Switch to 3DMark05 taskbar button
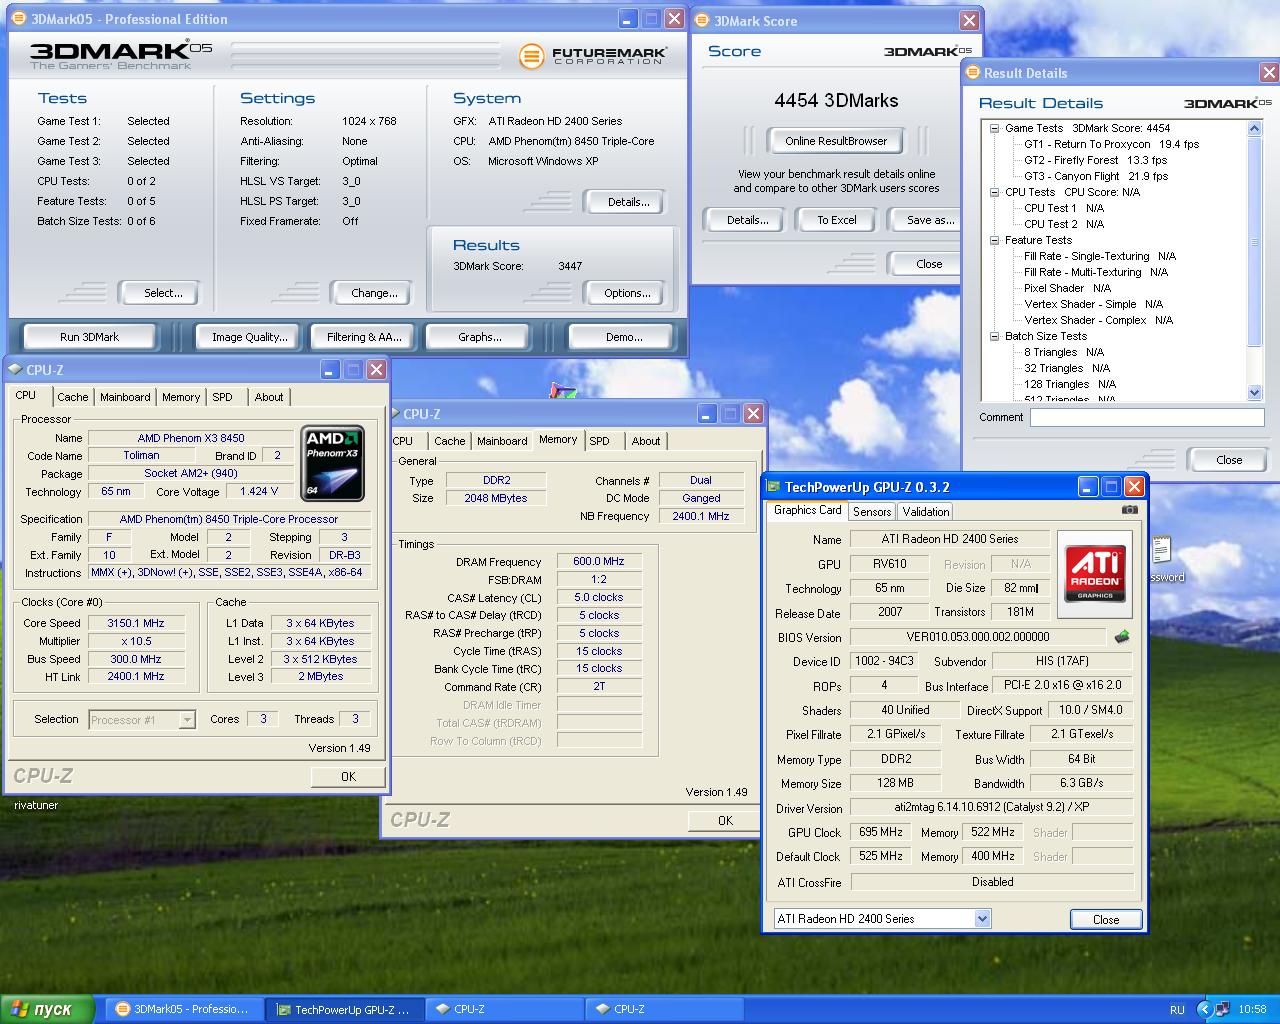The image size is (1280, 1024). pyautogui.click(x=184, y=1010)
